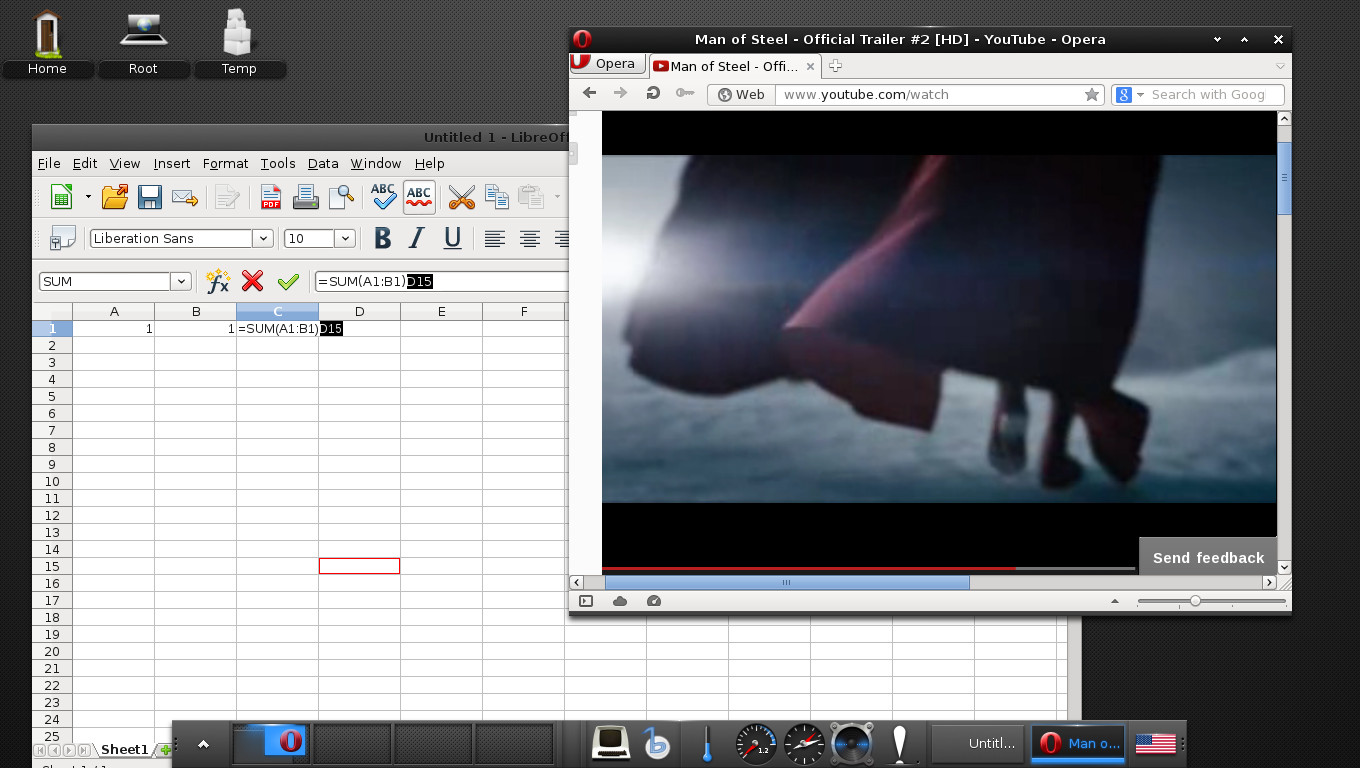1360x768 pixels.
Task: Accept the formula with the green checkmark
Action: point(289,281)
